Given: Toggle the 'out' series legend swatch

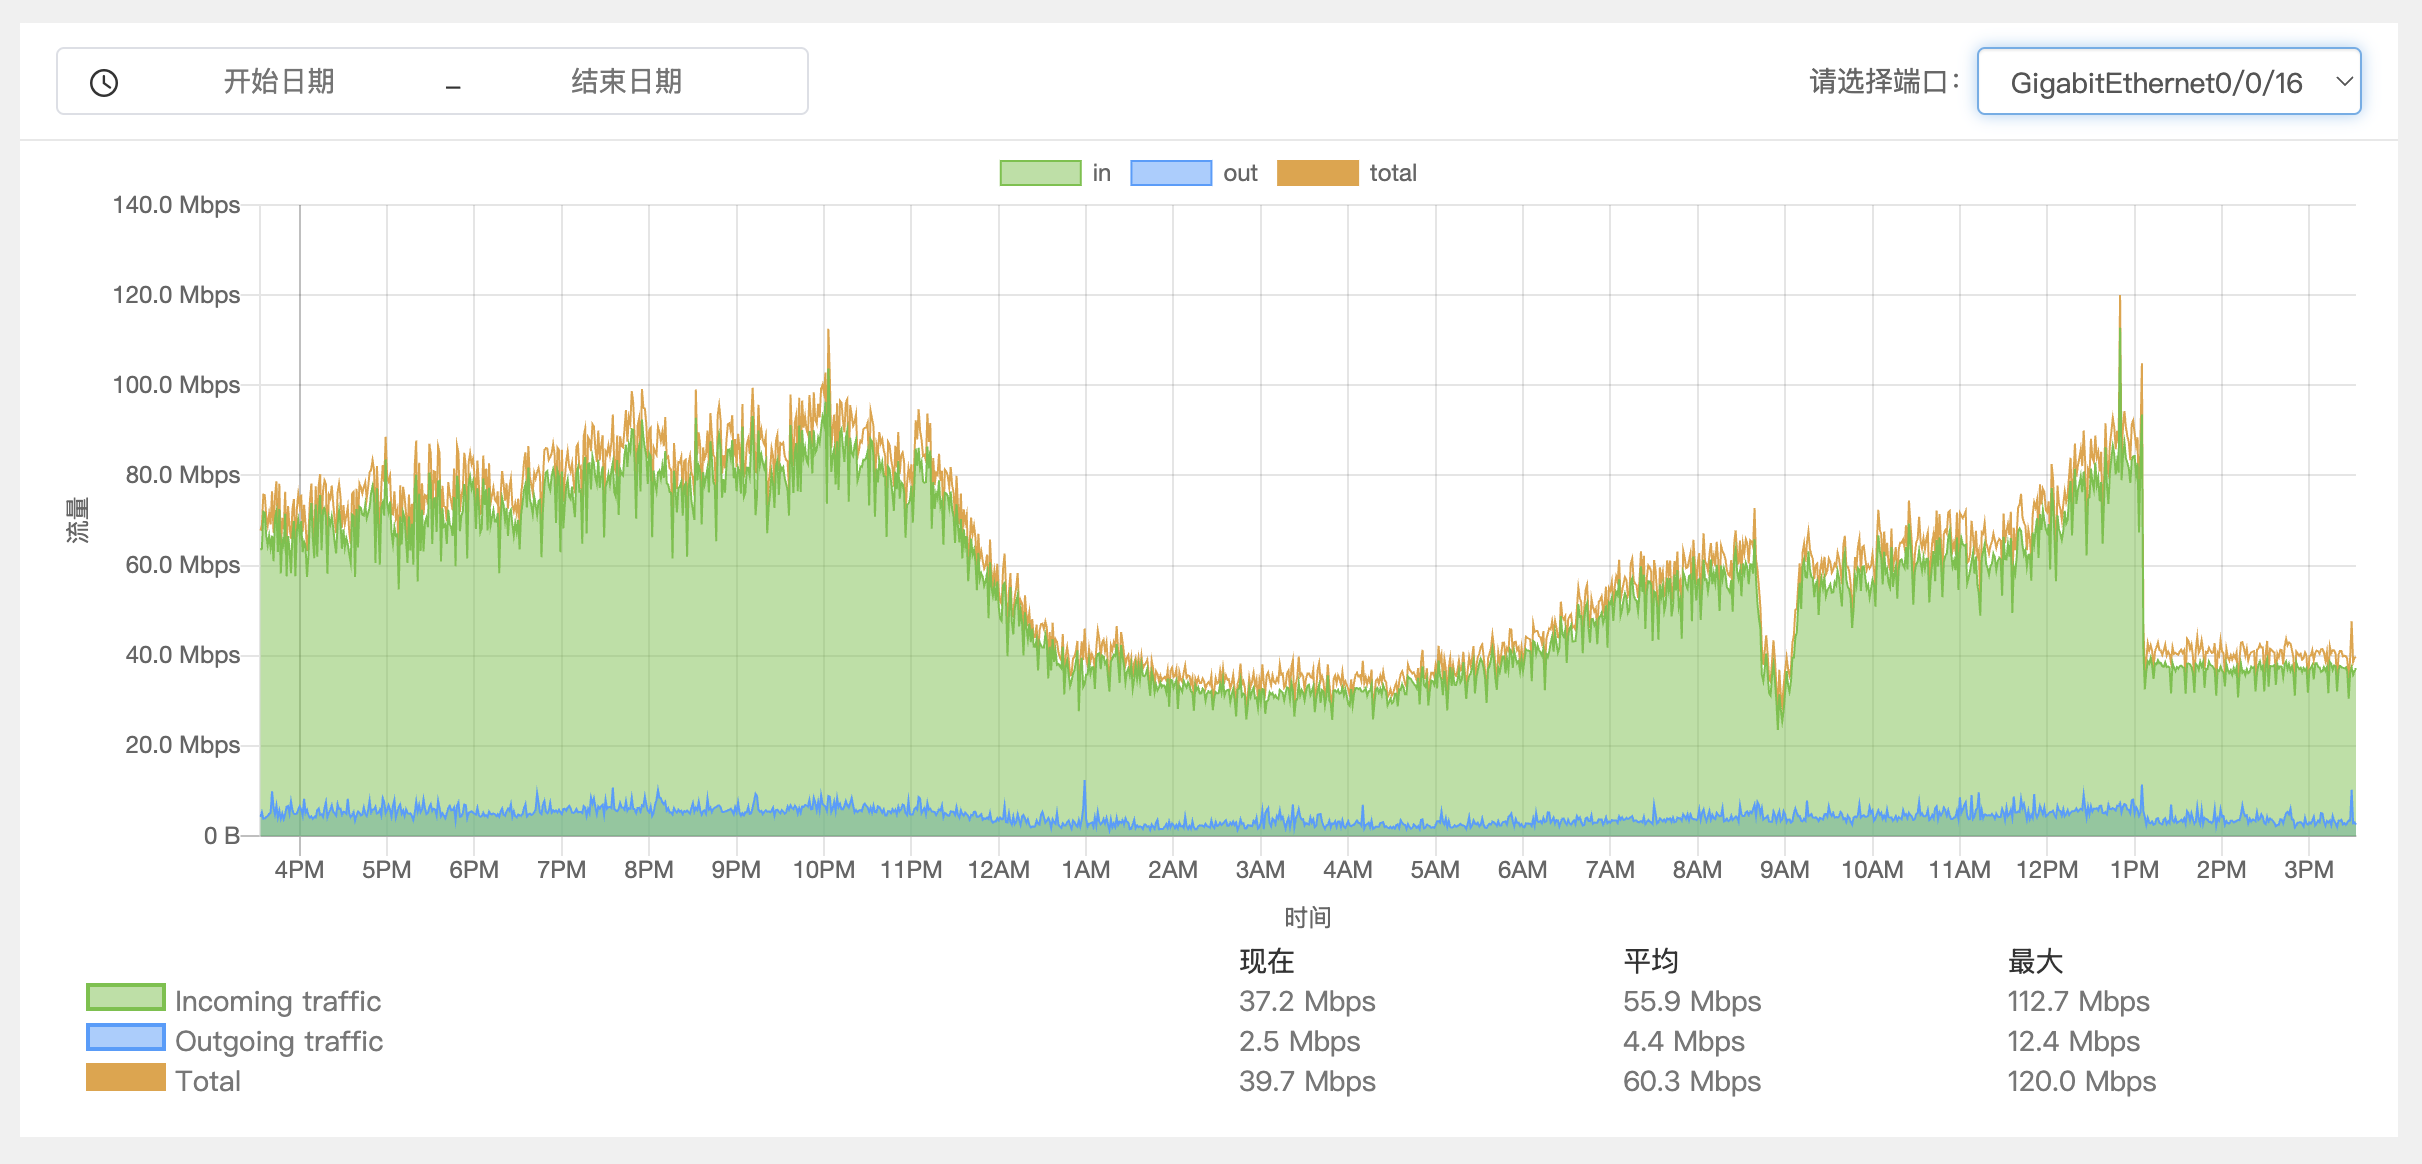Looking at the screenshot, I should [1171, 173].
